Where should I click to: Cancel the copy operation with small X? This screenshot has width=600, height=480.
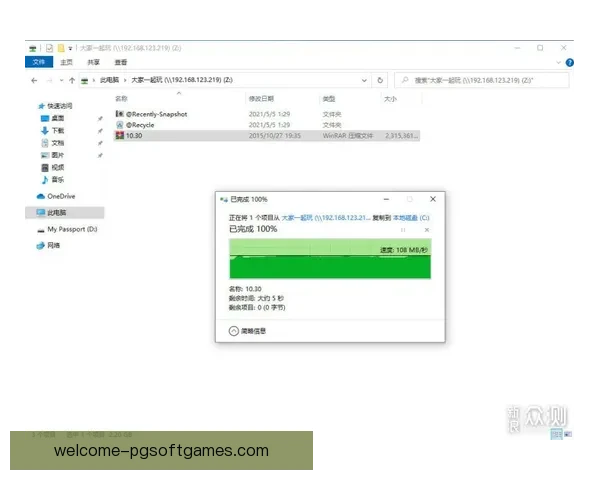coord(427,230)
